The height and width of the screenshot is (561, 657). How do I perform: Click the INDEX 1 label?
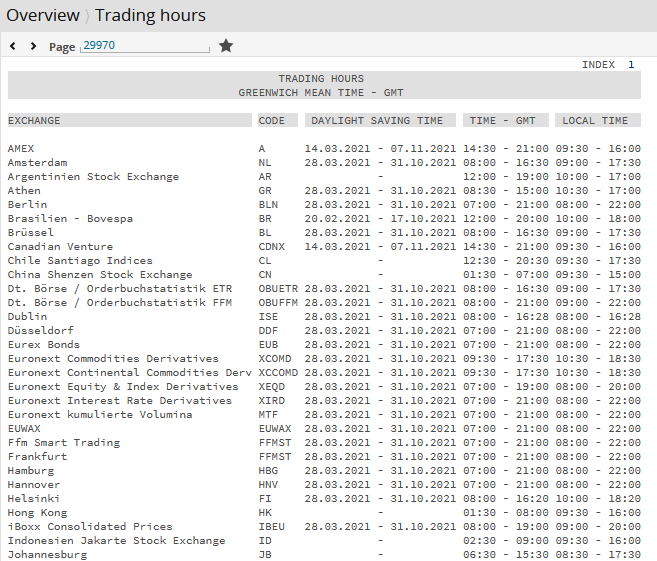(x=608, y=64)
